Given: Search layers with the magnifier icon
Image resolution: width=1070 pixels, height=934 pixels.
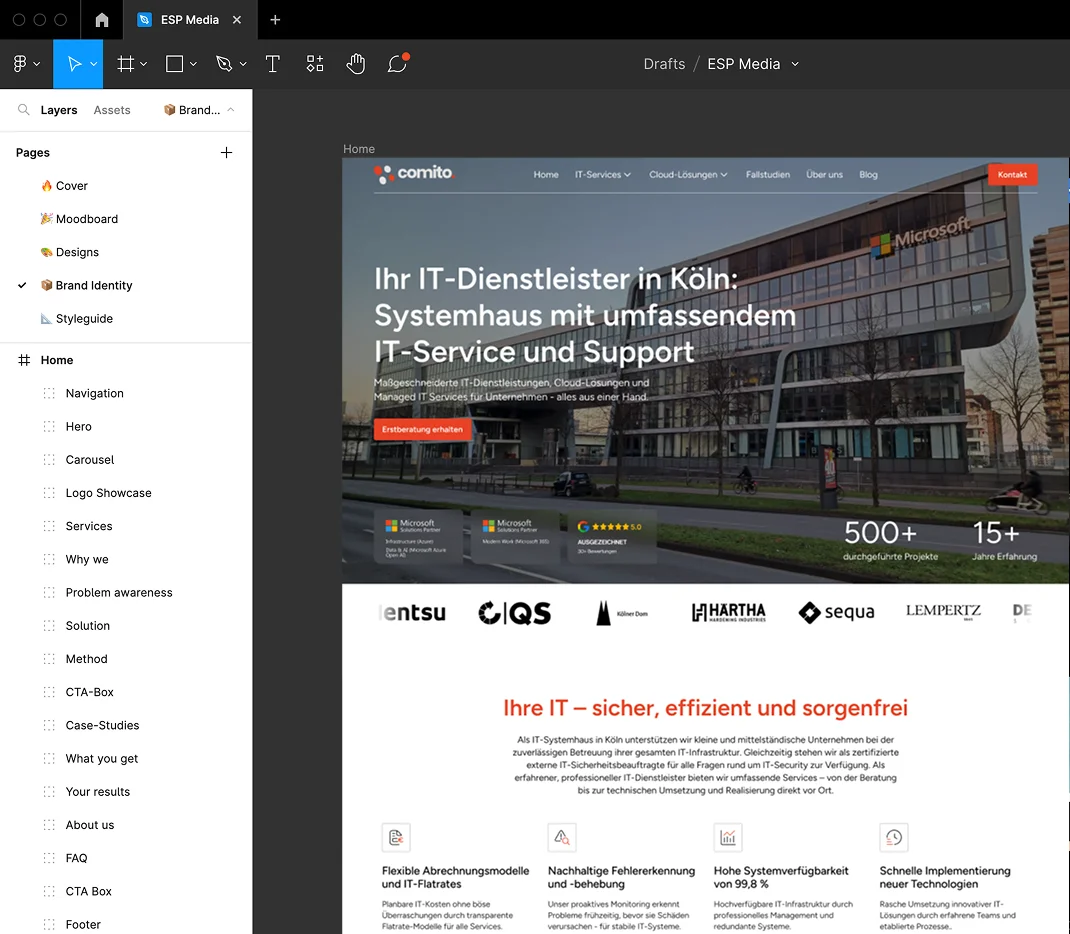Looking at the screenshot, I should pyautogui.click(x=24, y=110).
